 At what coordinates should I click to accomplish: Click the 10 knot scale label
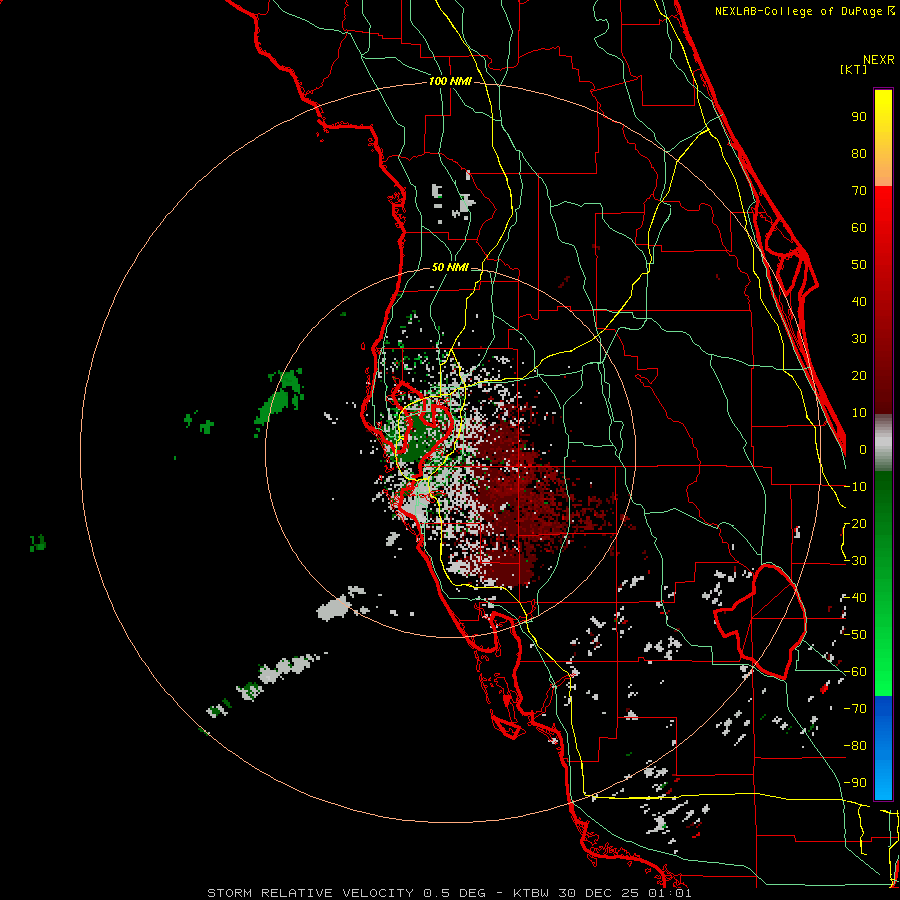tap(859, 413)
